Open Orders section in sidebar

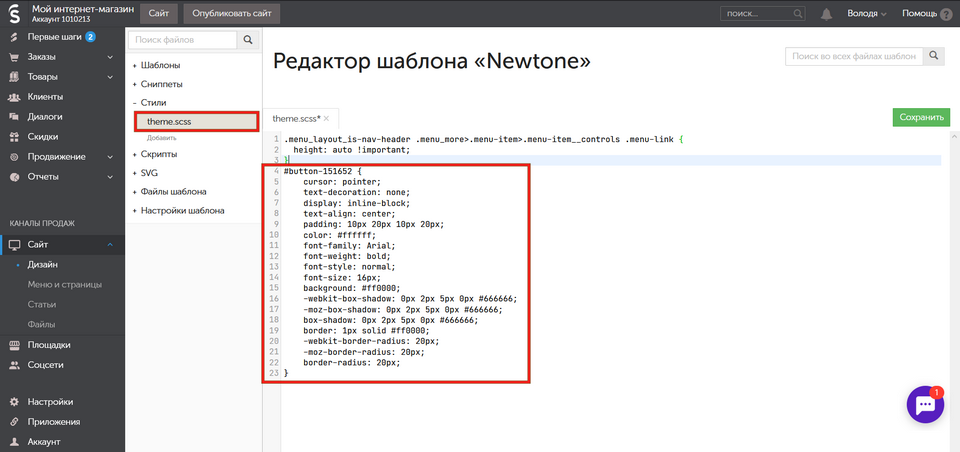click(42, 57)
